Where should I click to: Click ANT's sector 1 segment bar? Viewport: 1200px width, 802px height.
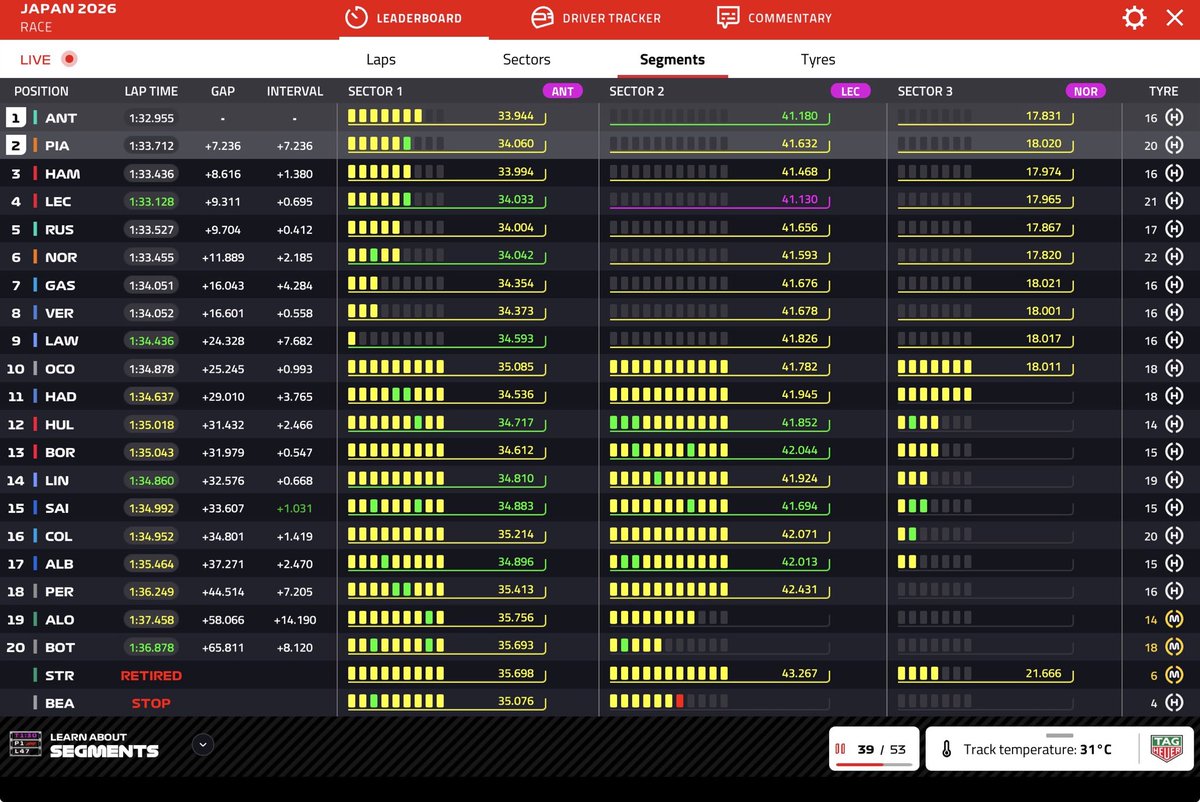point(396,116)
